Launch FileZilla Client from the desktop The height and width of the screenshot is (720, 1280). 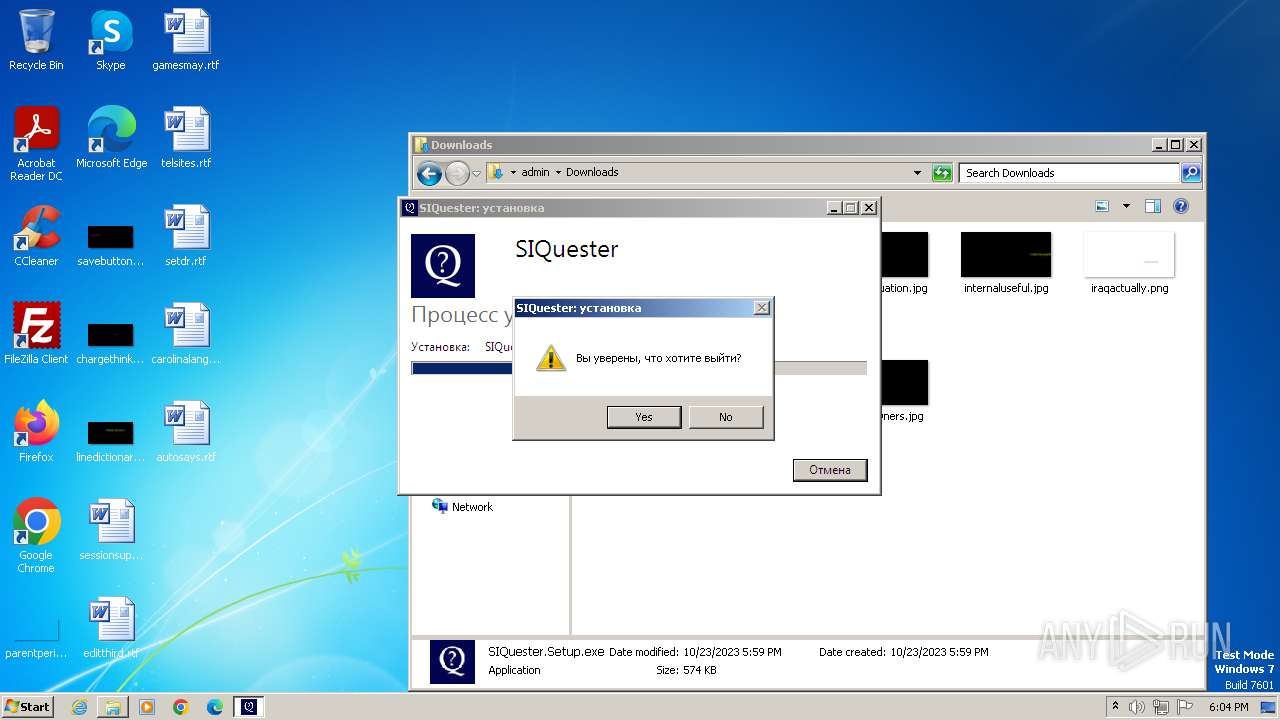[36, 334]
